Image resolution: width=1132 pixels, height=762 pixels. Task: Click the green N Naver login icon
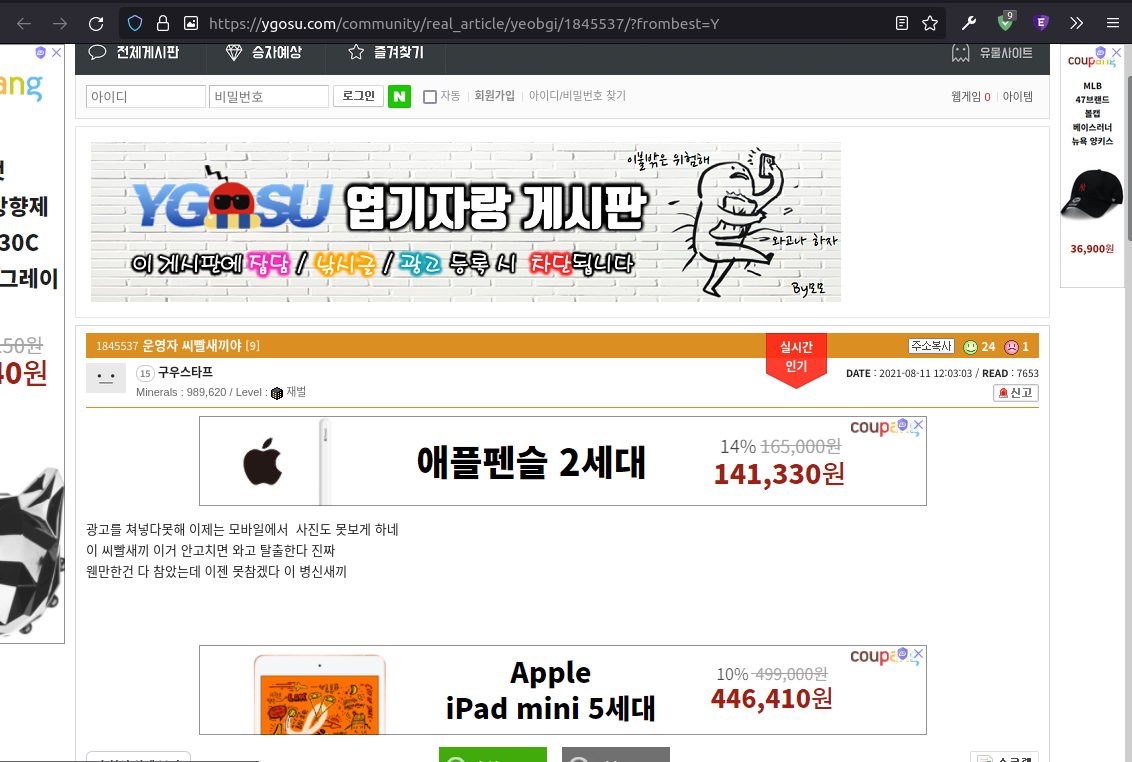399,96
